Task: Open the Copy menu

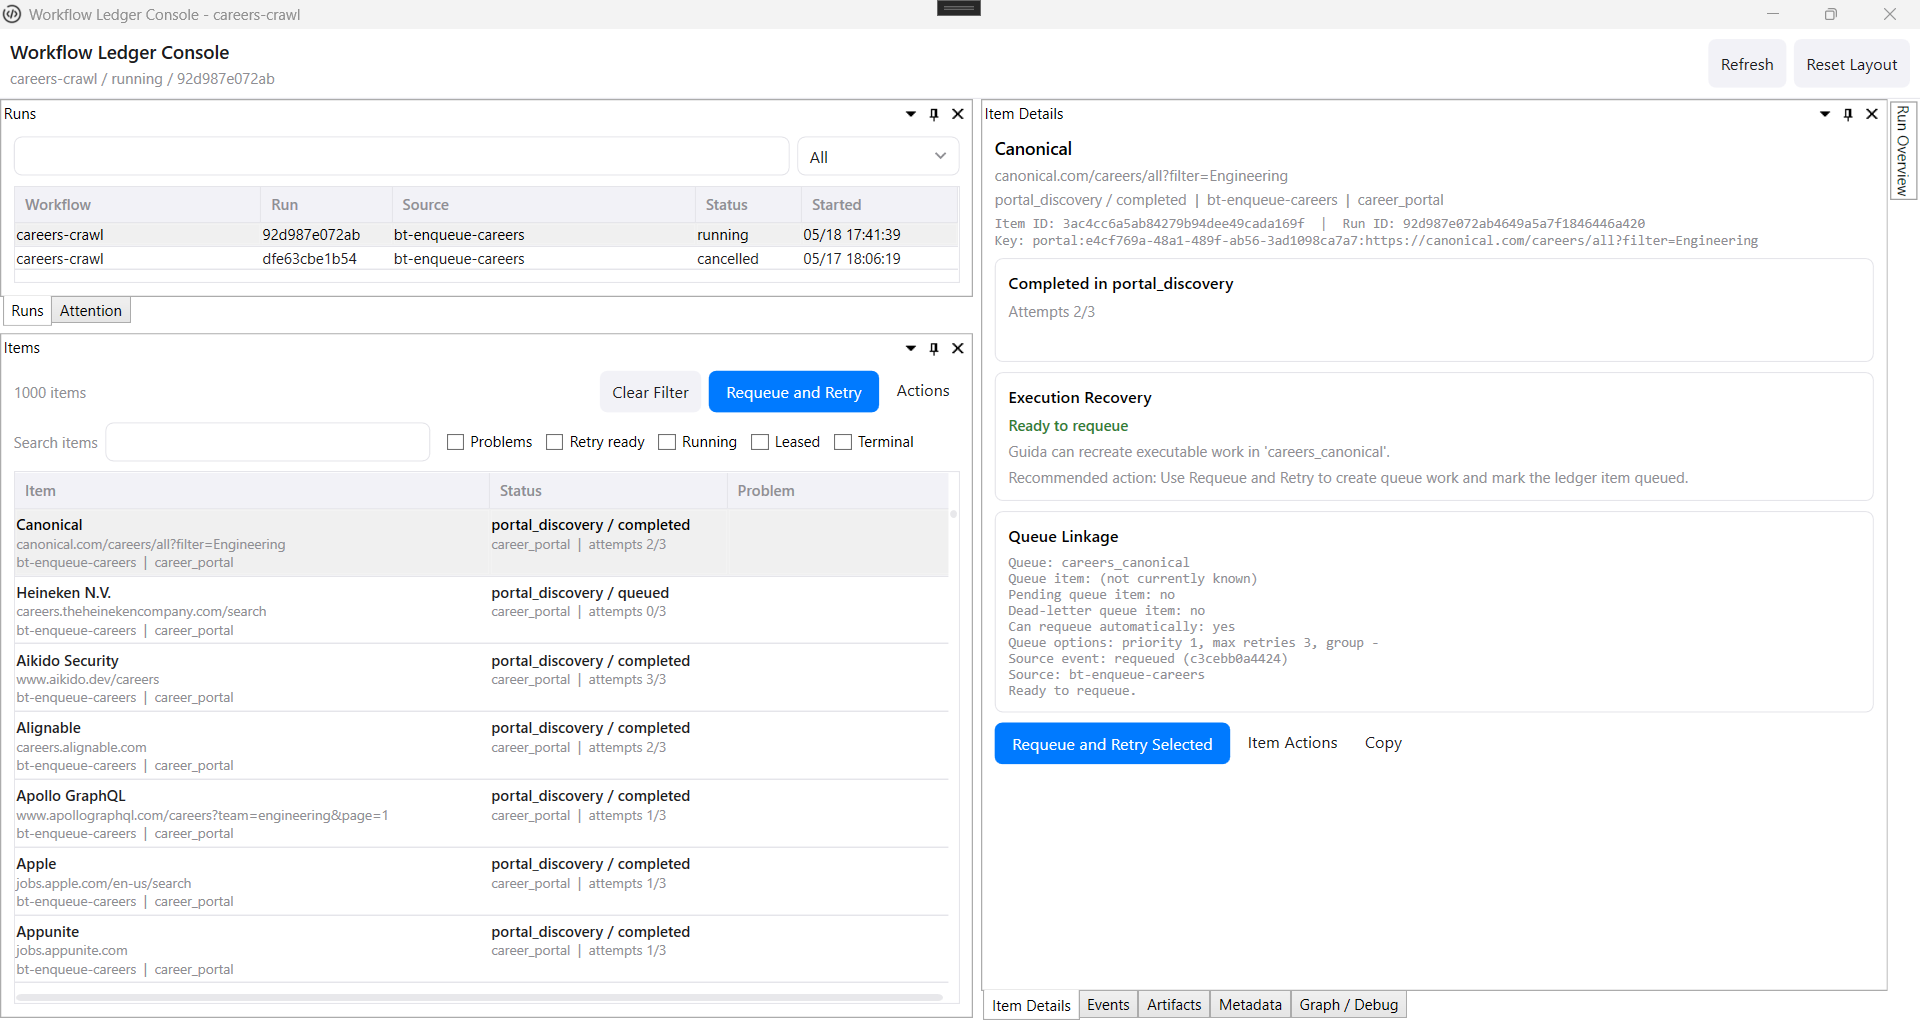Action: tap(1383, 743)
